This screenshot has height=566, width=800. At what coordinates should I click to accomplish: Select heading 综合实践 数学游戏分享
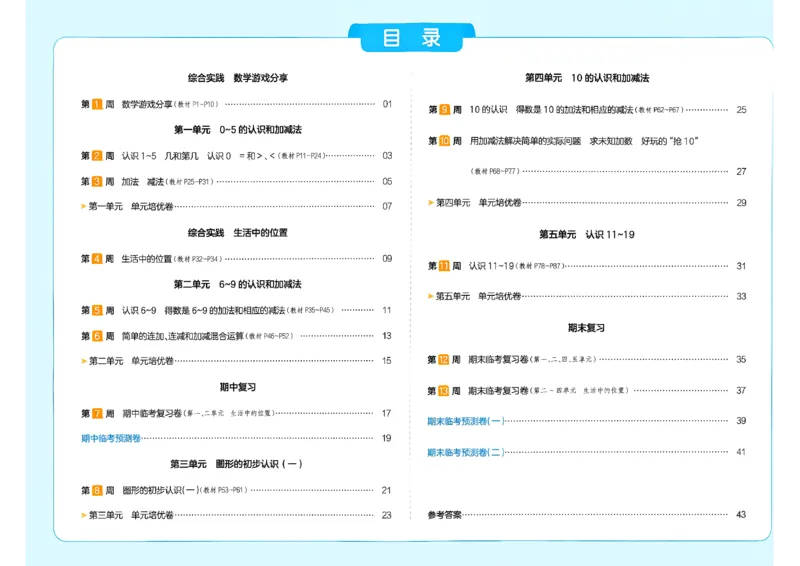pyautogui.click(x=238, y=78)
